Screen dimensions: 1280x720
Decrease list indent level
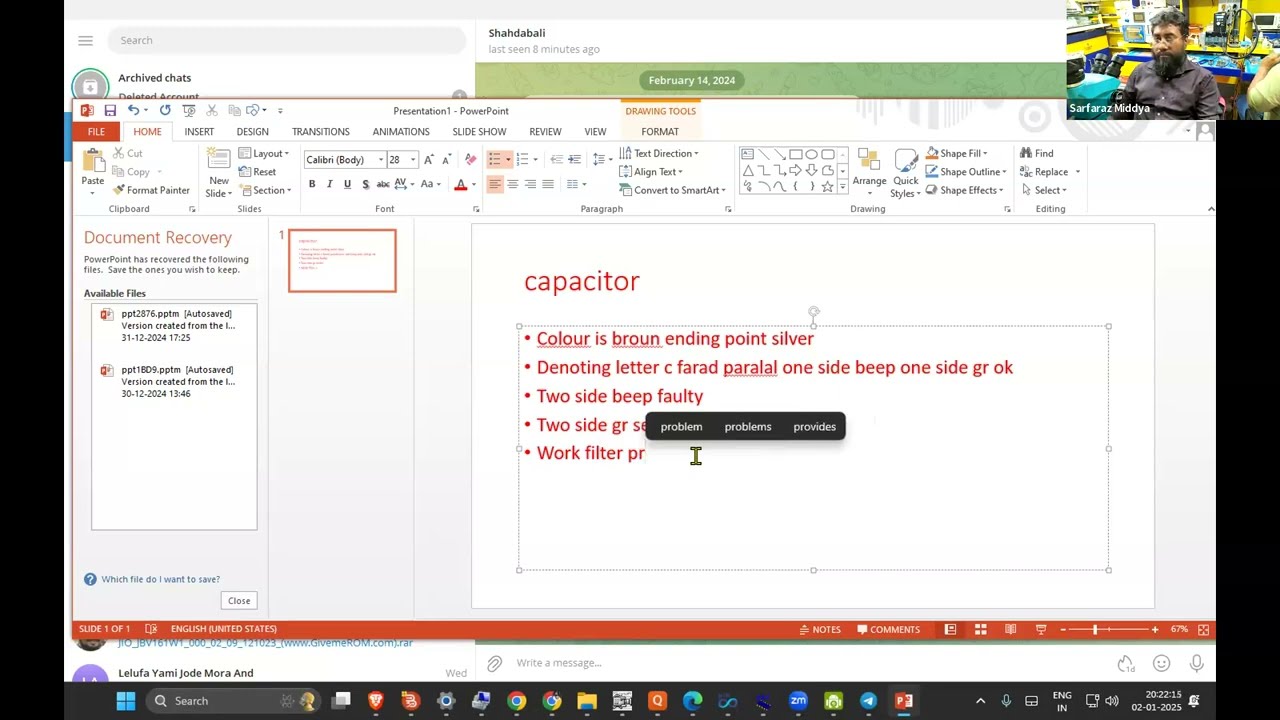pos(557,159)
